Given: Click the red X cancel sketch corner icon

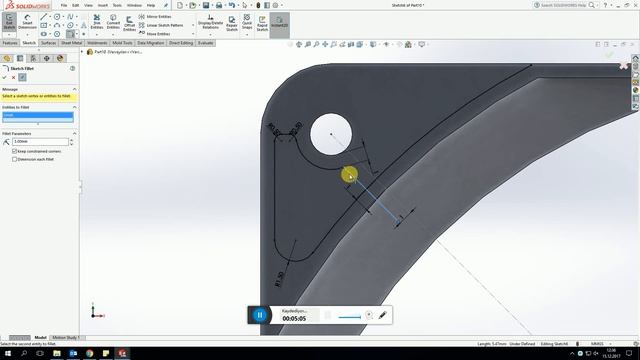Looking at the screenshot, I should 623,66.
